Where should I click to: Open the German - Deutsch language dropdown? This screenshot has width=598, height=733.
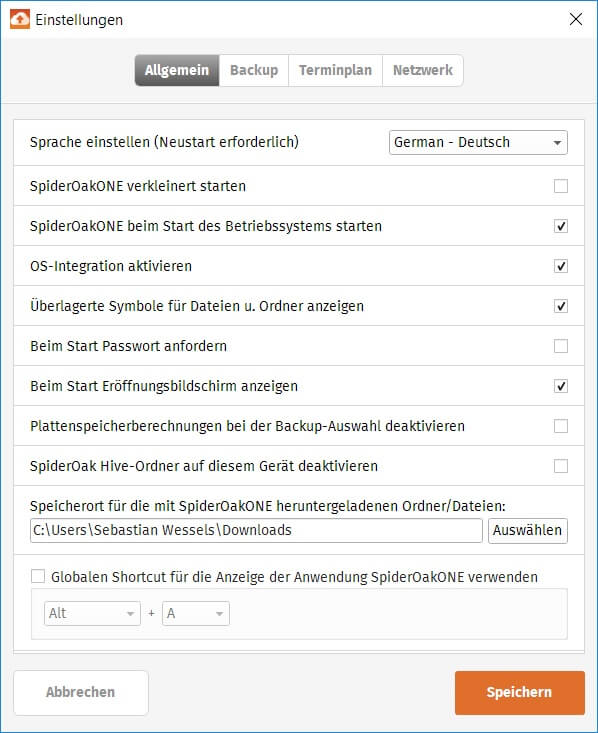point(478,142)
